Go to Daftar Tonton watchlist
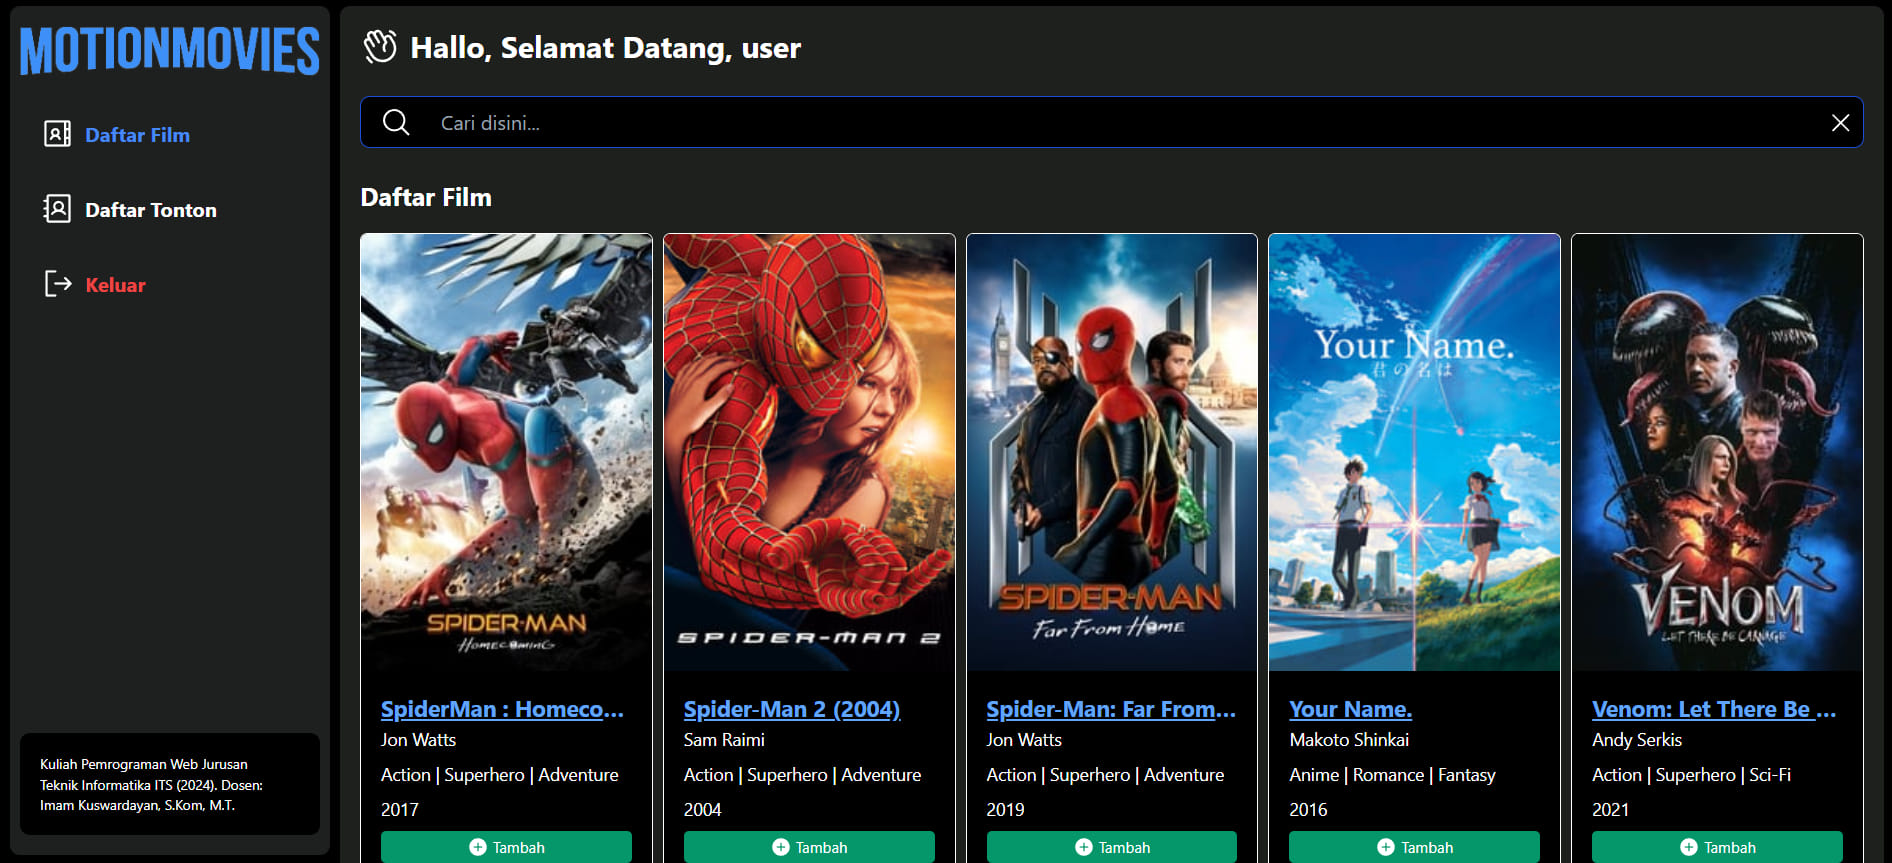 click(150, 210)
